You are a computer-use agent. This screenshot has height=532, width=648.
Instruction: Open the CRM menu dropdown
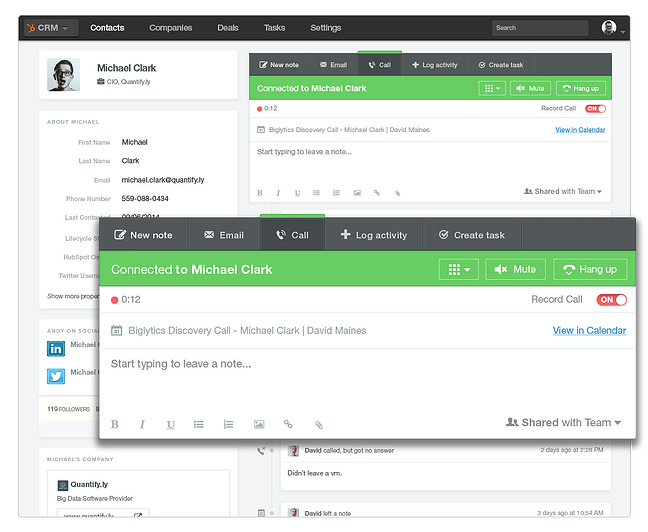[x=54, y=28]
